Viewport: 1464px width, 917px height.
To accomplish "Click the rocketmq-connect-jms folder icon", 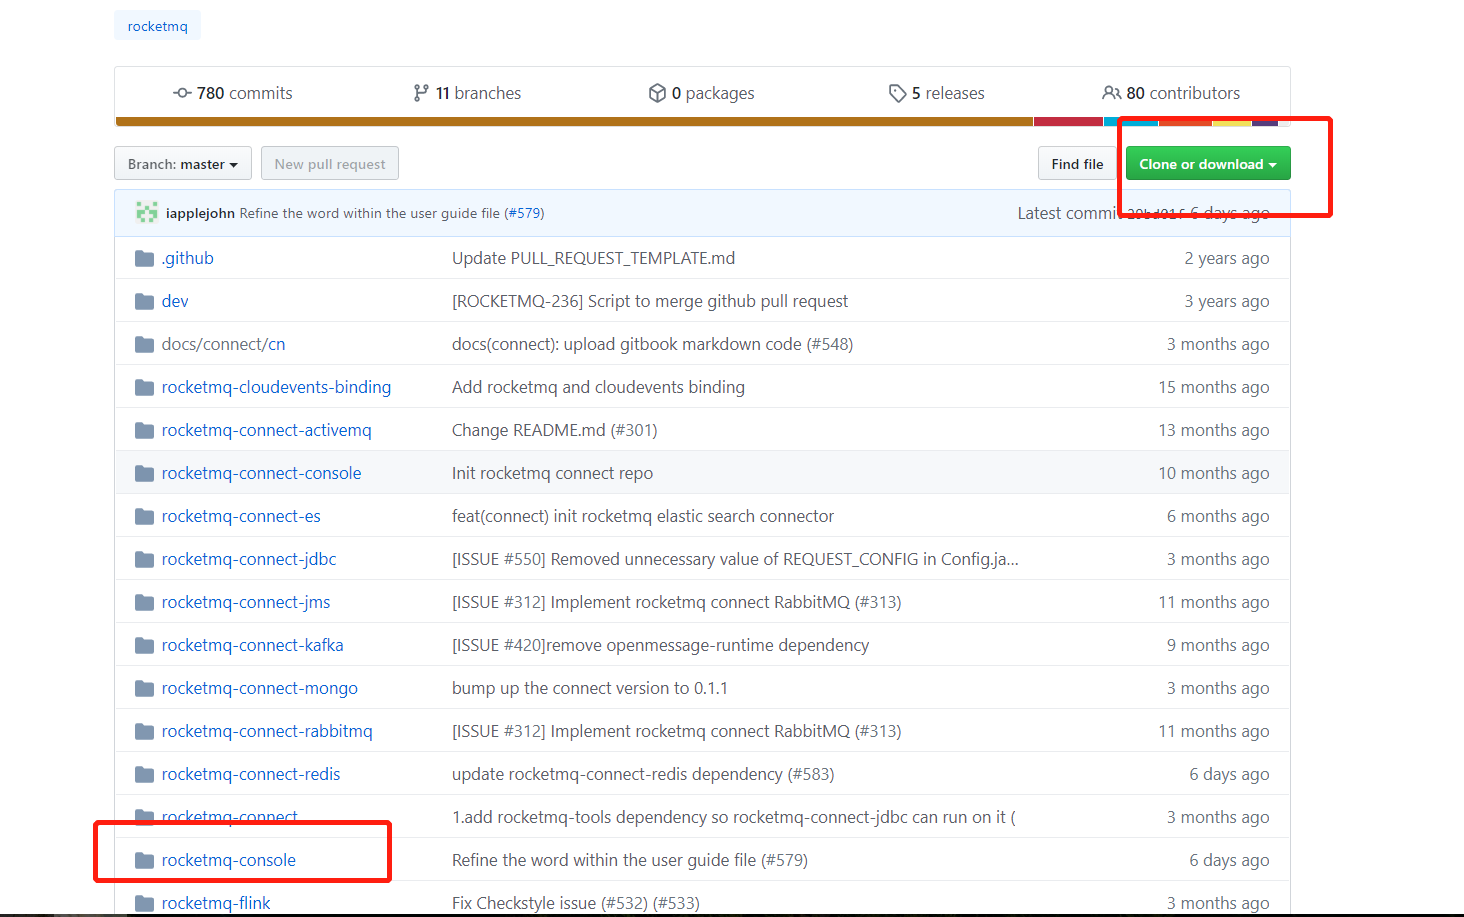I will tap(145, 603).
